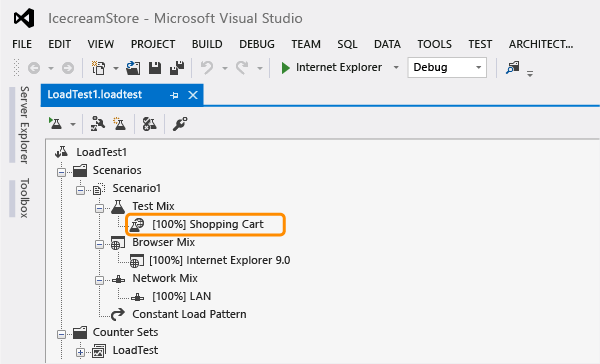
Task: Select the [100%] LAN entry
Action: pyautogui.click(x=181, y=296)
